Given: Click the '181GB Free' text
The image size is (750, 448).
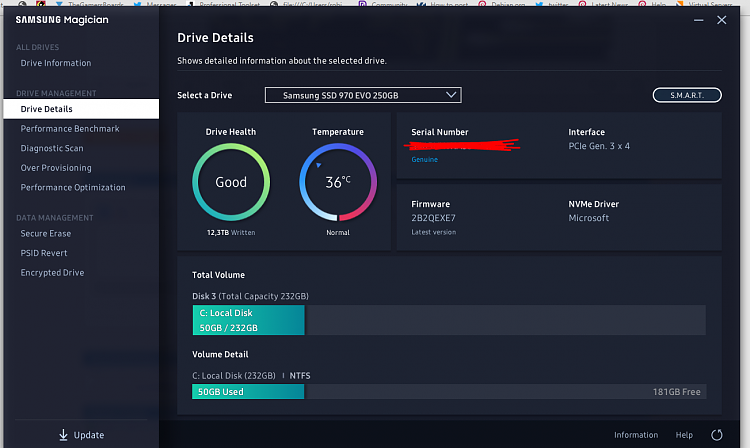Looking at the screenshot, I should [676, 392].
